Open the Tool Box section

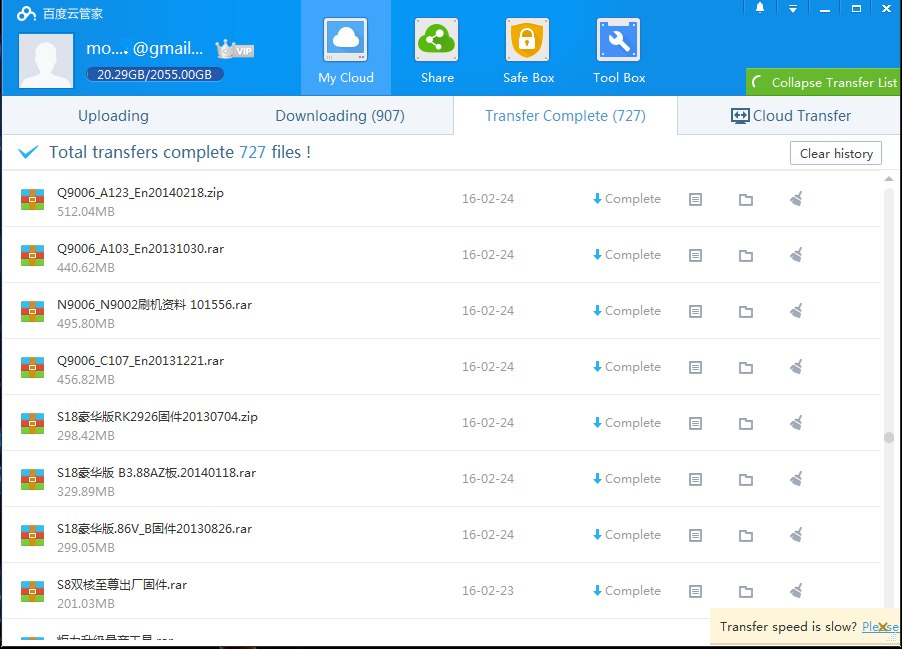619,51
